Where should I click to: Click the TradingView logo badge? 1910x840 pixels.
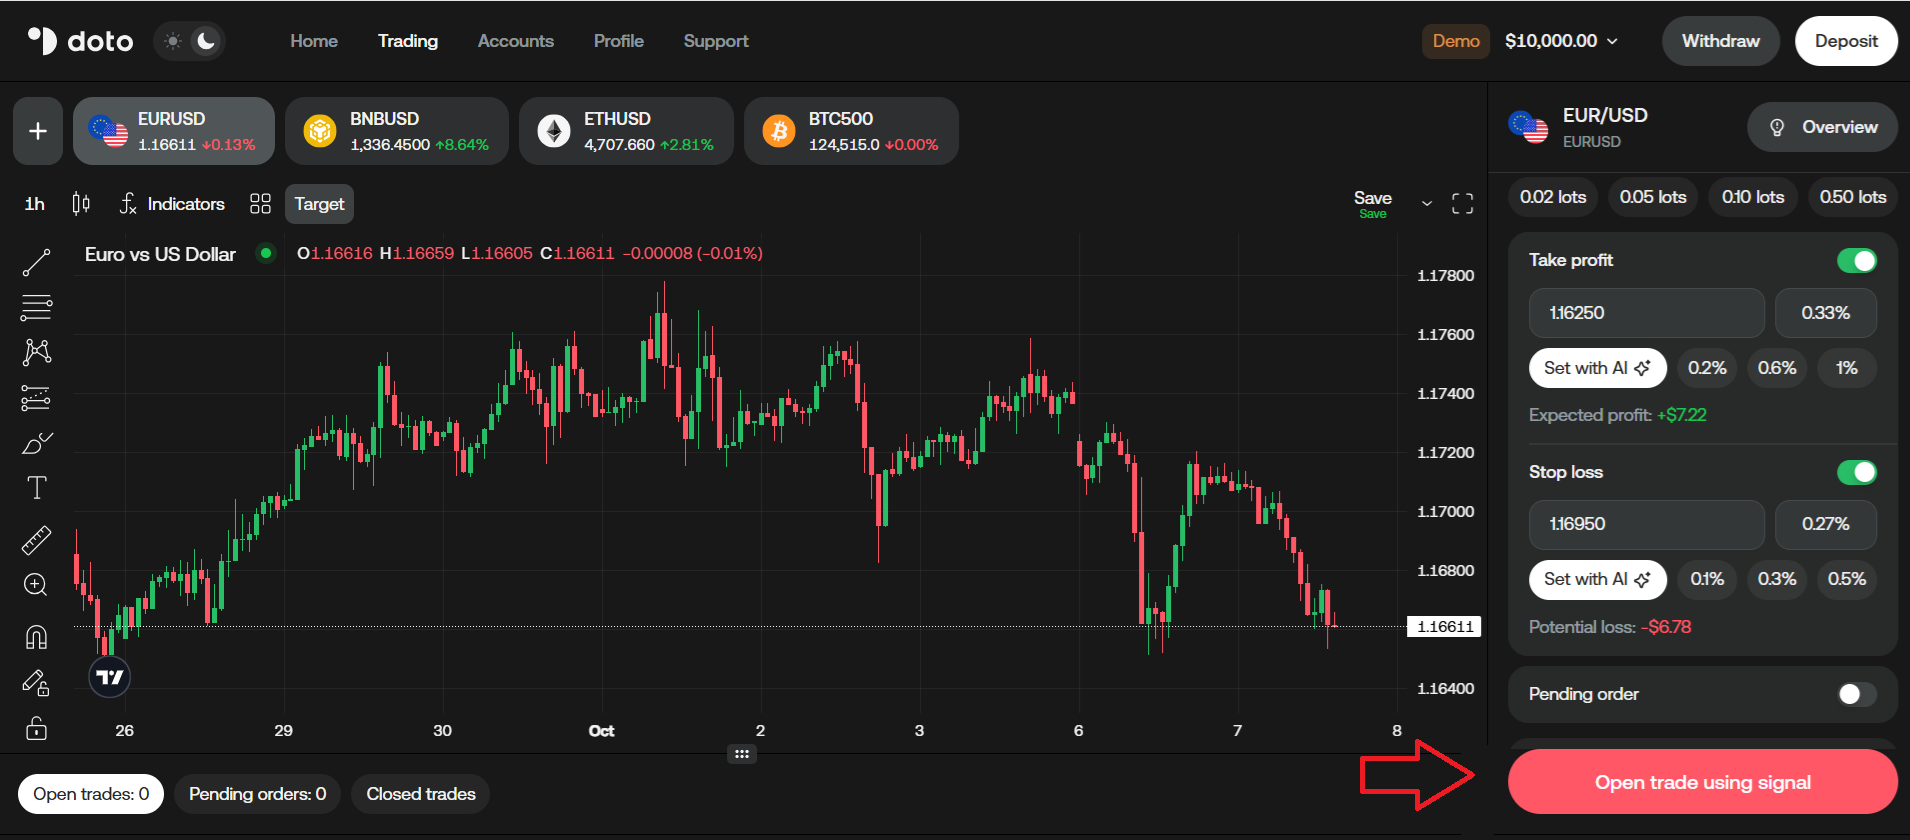point(110,677)
